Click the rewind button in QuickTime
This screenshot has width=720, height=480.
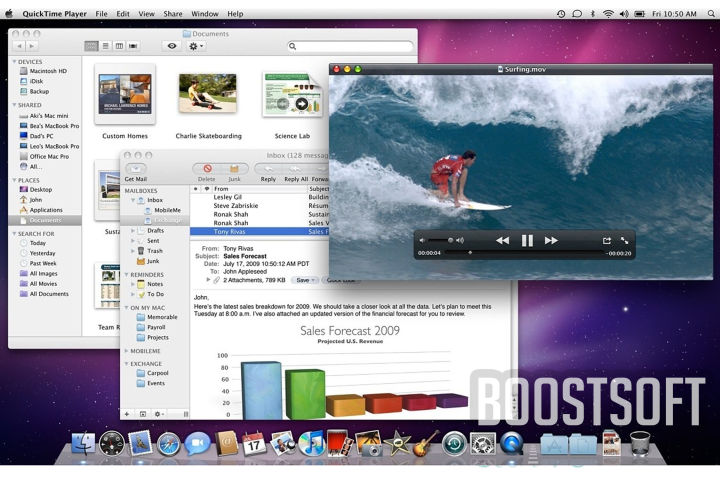pyautogui.click(x=502, y=240)
